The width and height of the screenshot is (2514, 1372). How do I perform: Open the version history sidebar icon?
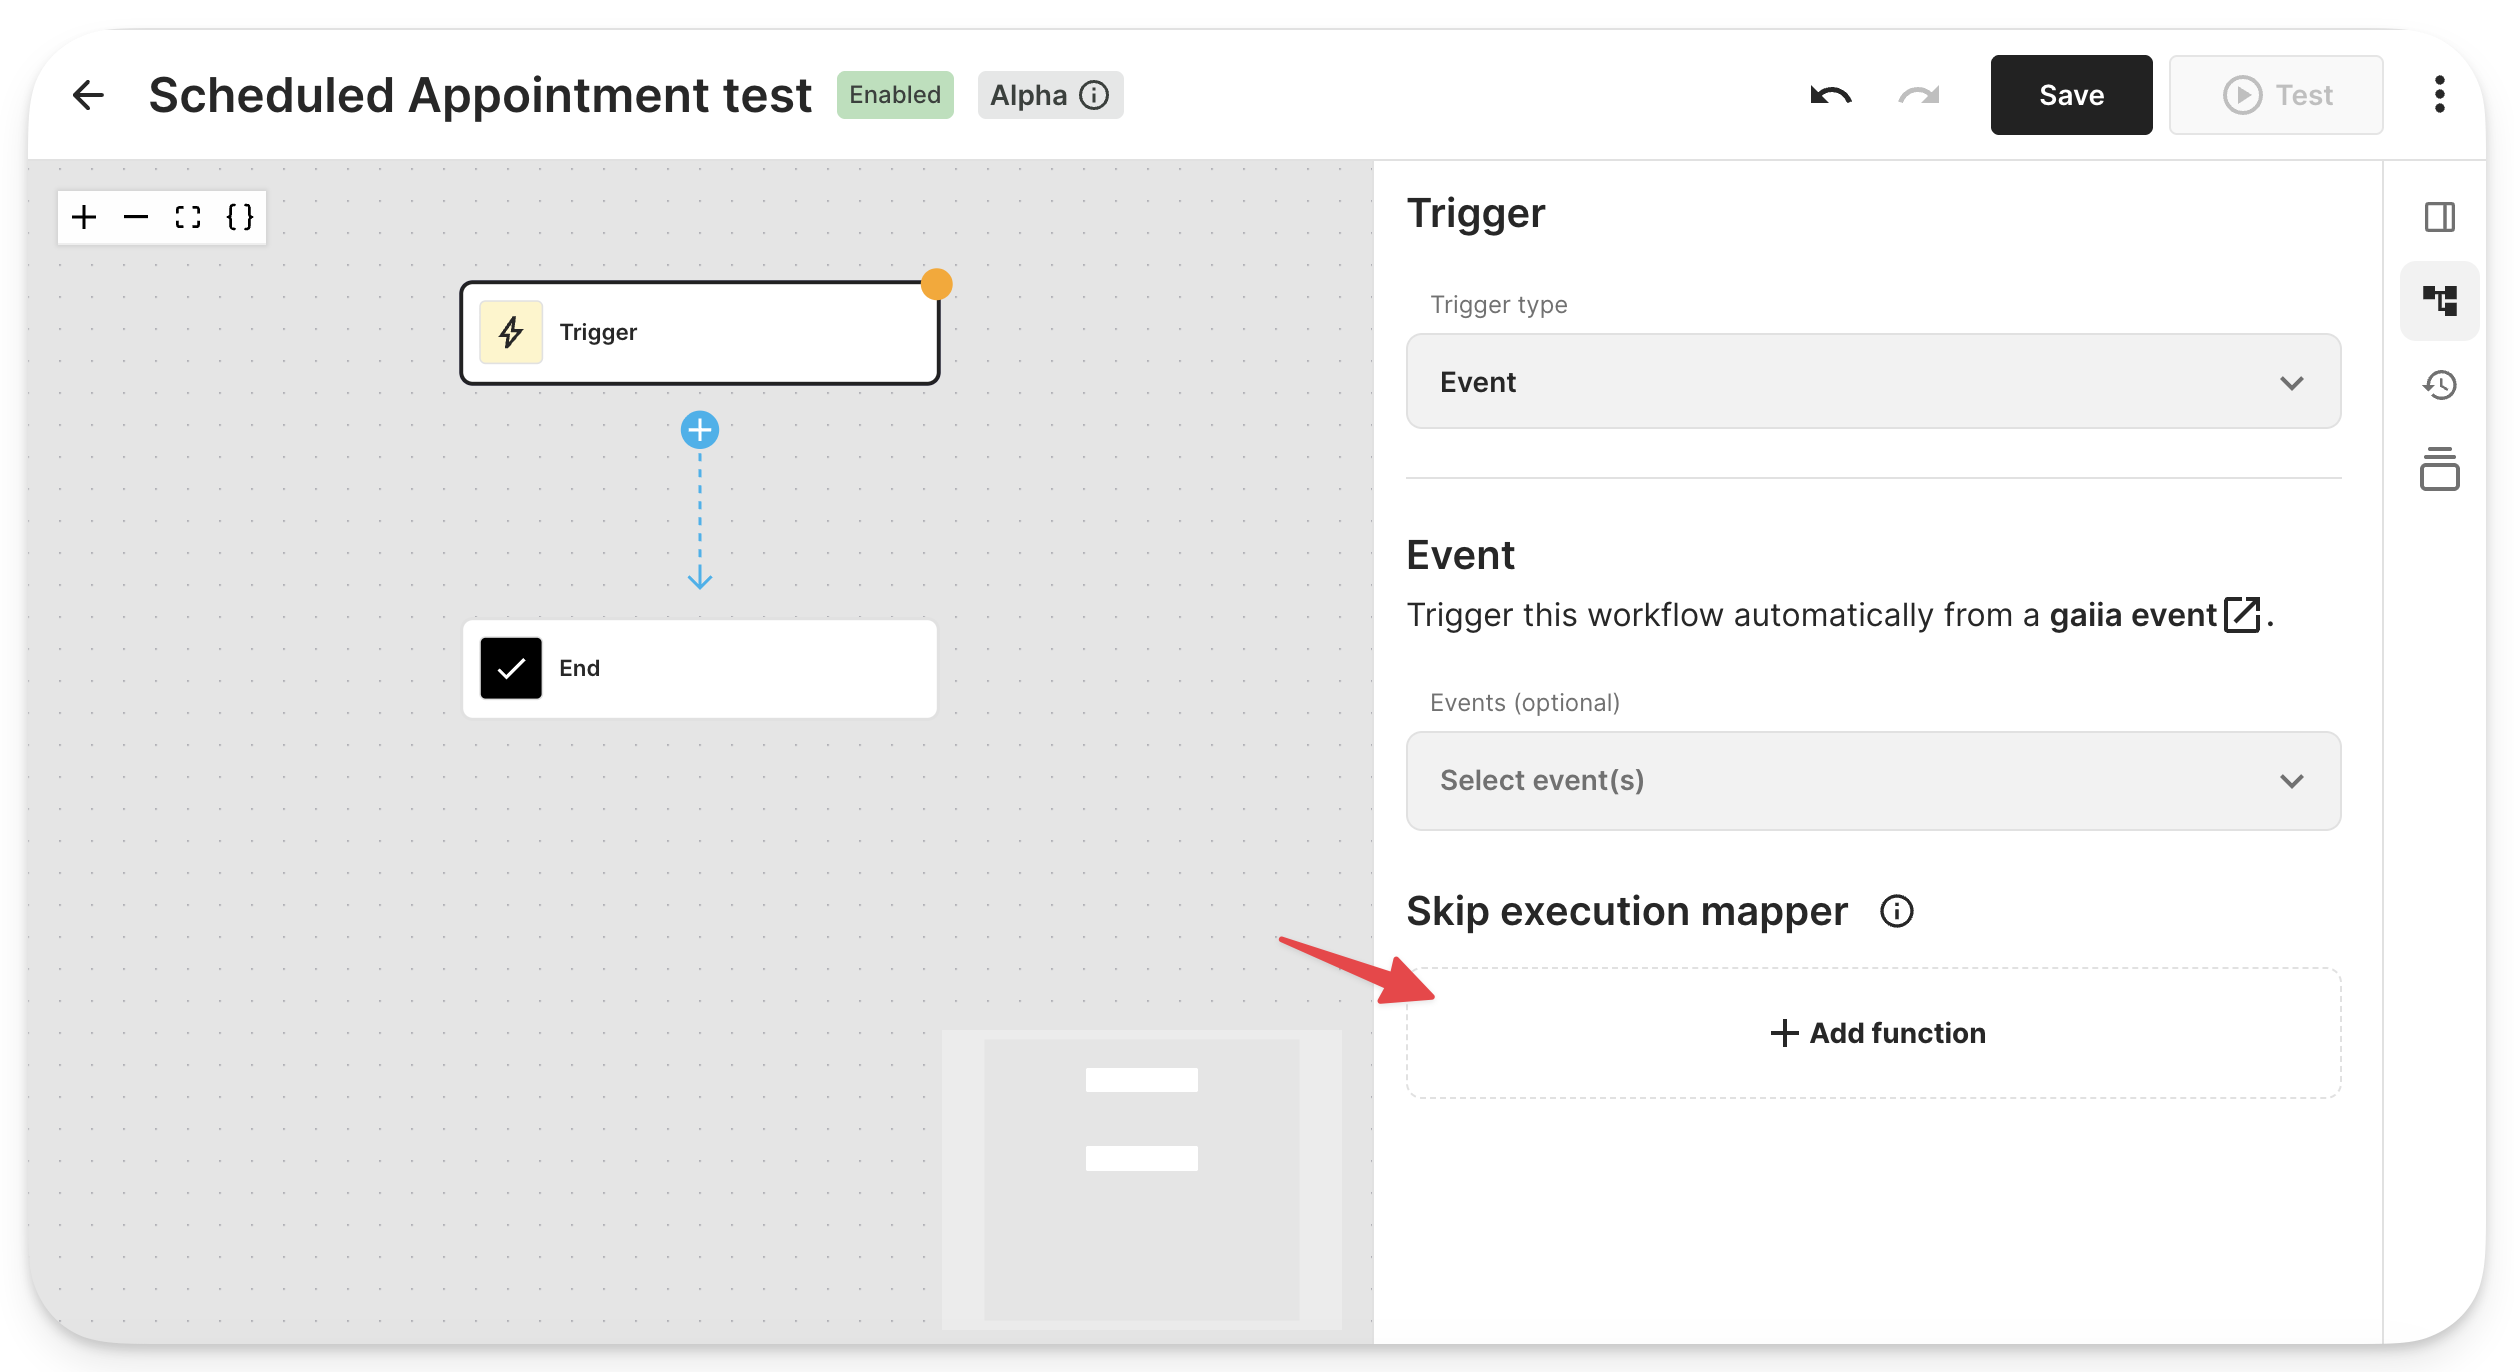(x=2440, y=385)
